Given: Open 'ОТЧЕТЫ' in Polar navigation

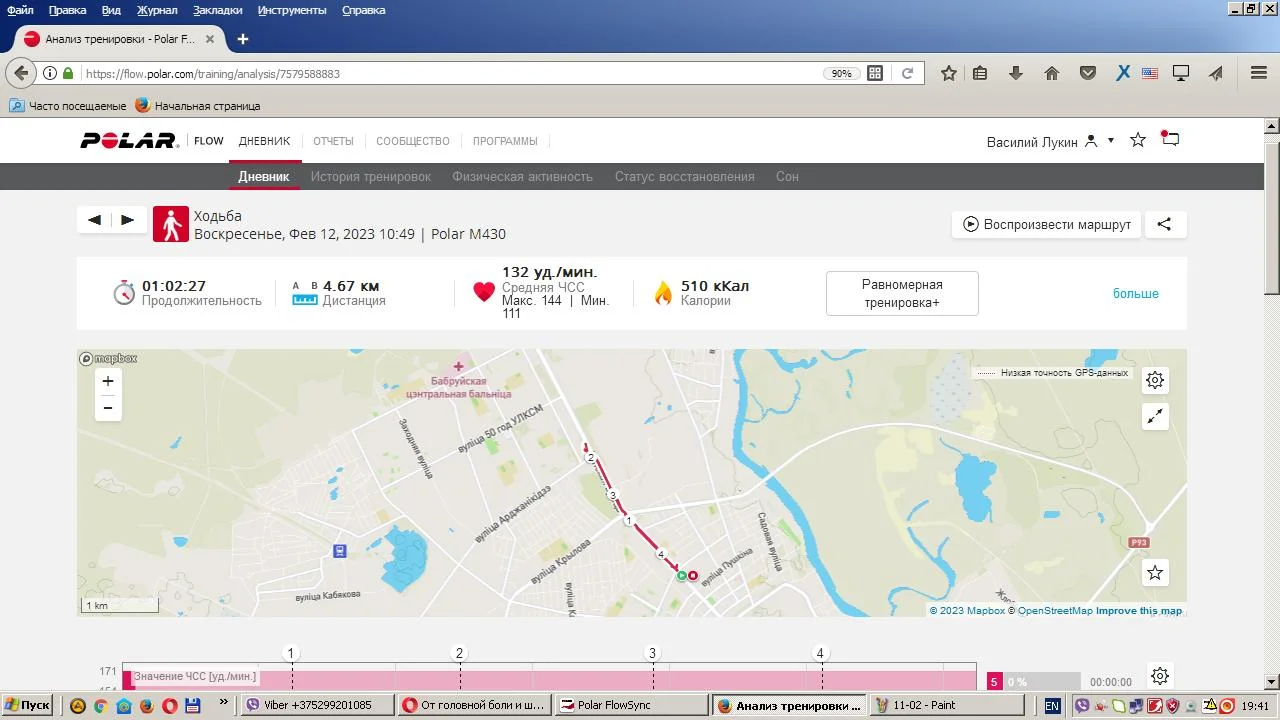Looking at the screenshot, I should [333, 141].
